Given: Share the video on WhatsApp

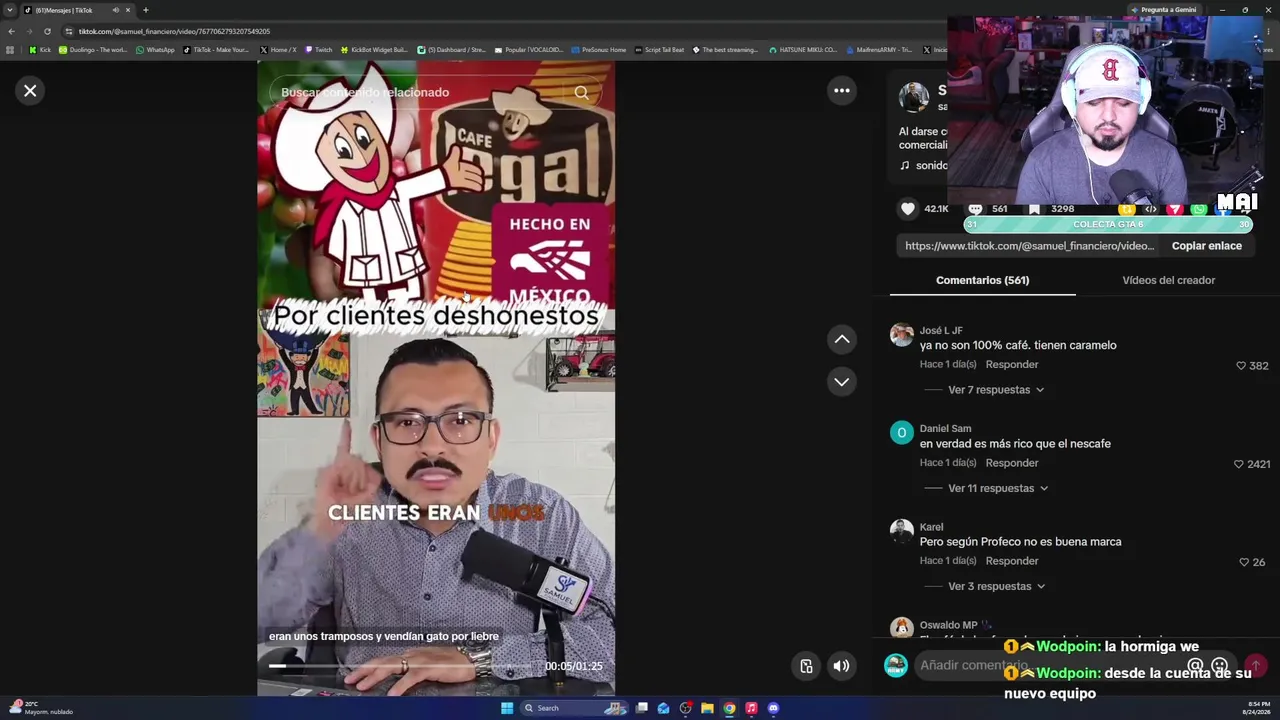Looking at the screenshot, I should 1199,209.
